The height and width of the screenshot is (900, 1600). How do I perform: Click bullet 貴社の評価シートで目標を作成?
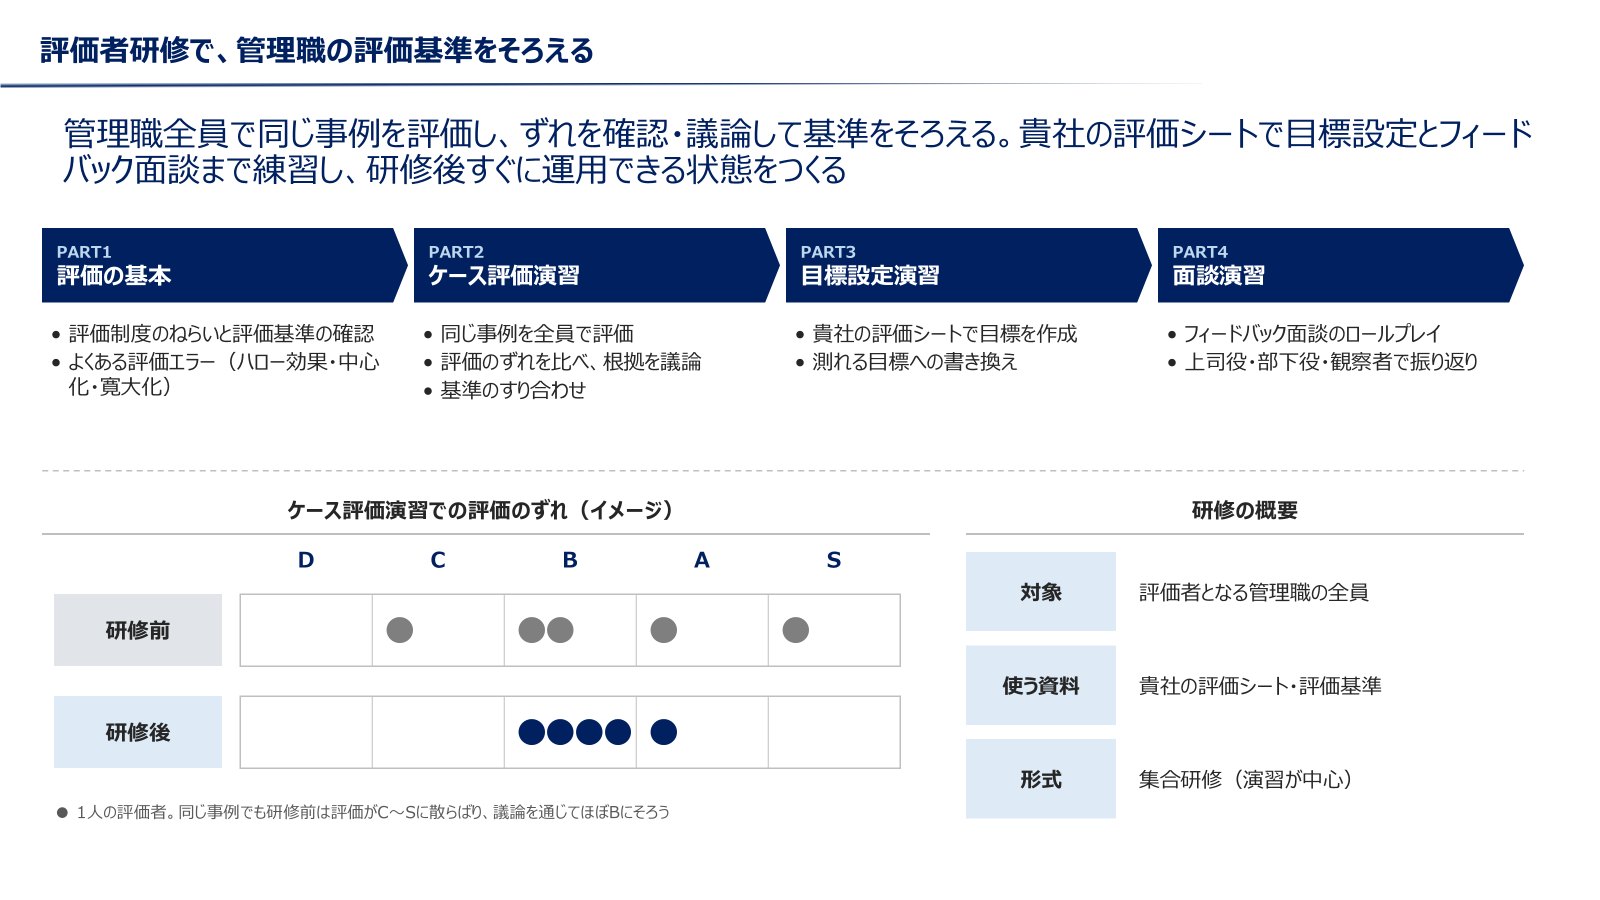(945, 333)
